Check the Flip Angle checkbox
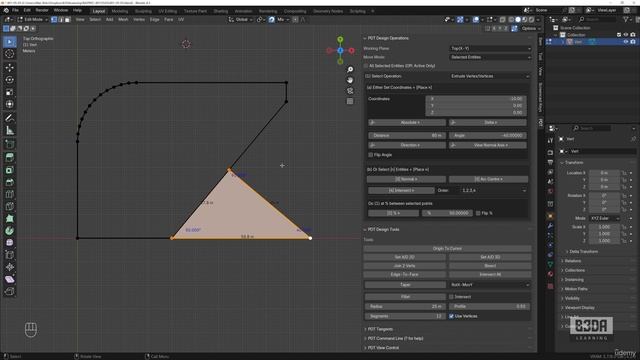The height and width of the screenshot is (360, 640). tap(371, 155)
